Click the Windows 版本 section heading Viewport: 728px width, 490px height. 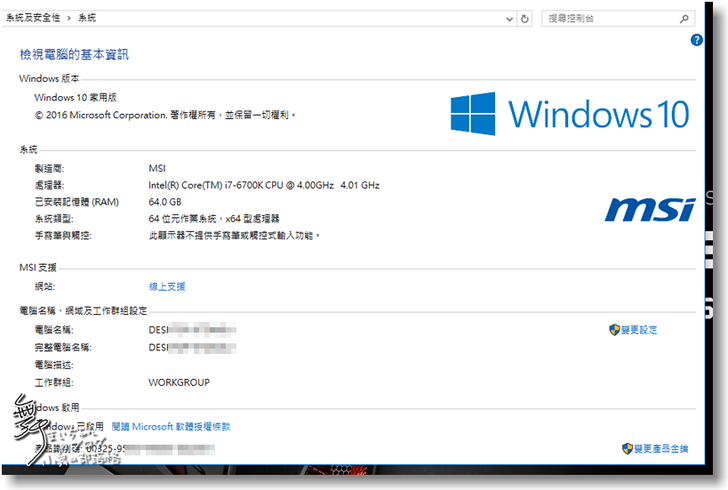[49, 78]
